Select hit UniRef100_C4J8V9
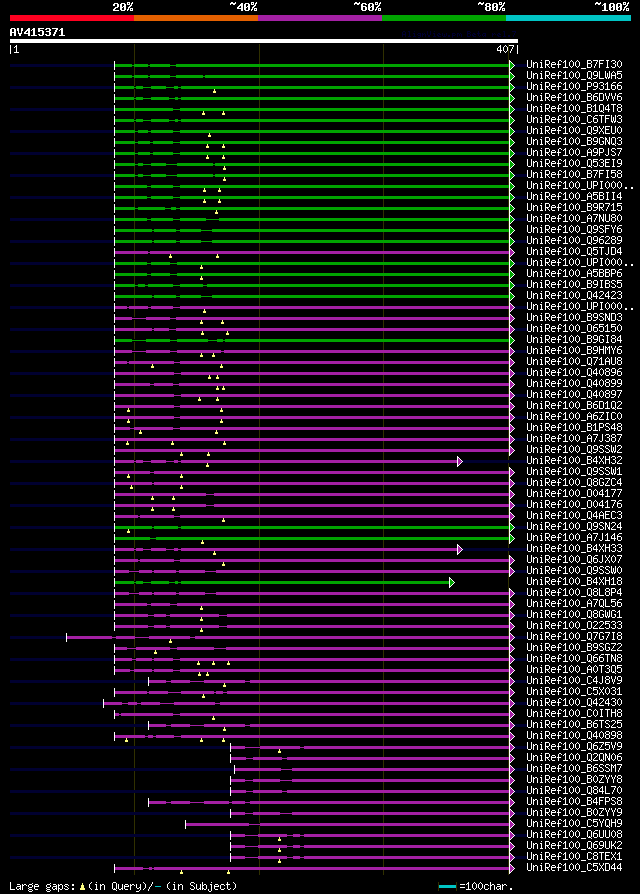The image size is (640, 894). (x=574, y=681)
